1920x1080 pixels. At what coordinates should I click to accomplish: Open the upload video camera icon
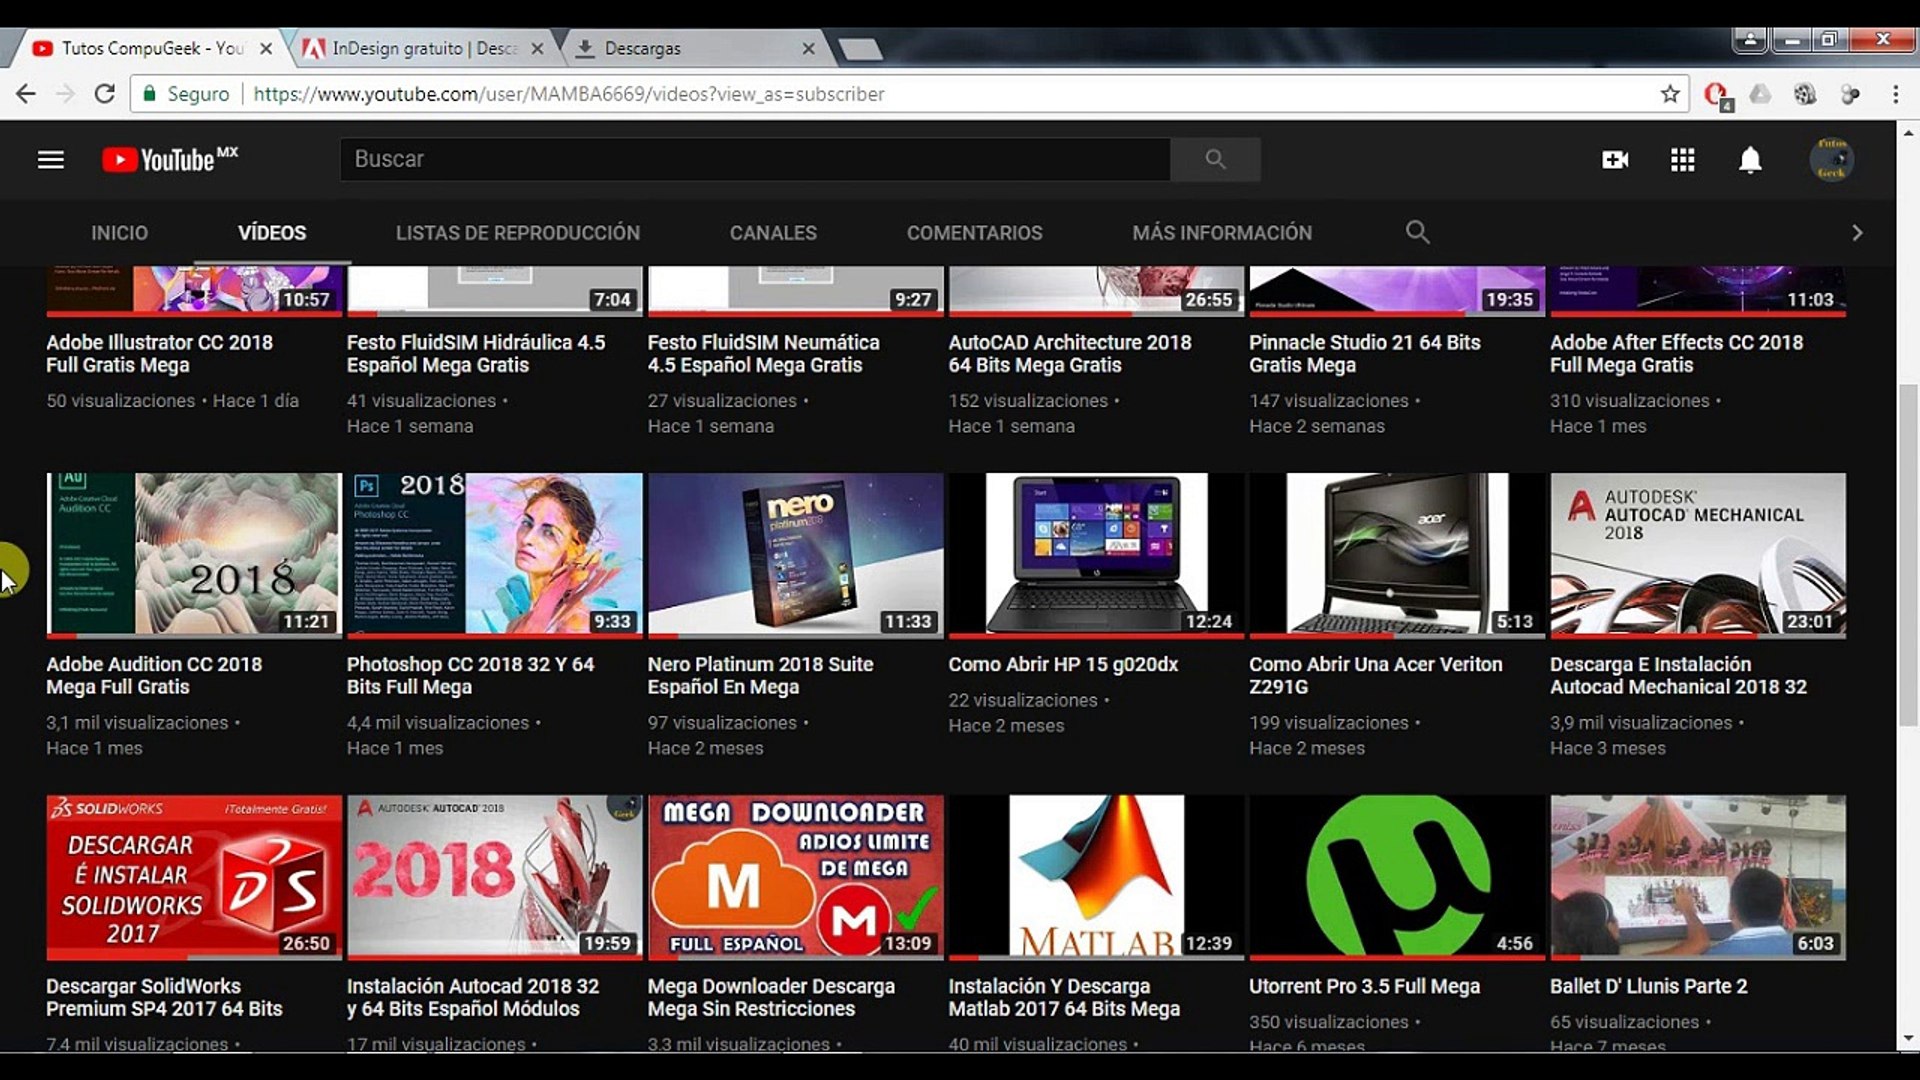1615,160
